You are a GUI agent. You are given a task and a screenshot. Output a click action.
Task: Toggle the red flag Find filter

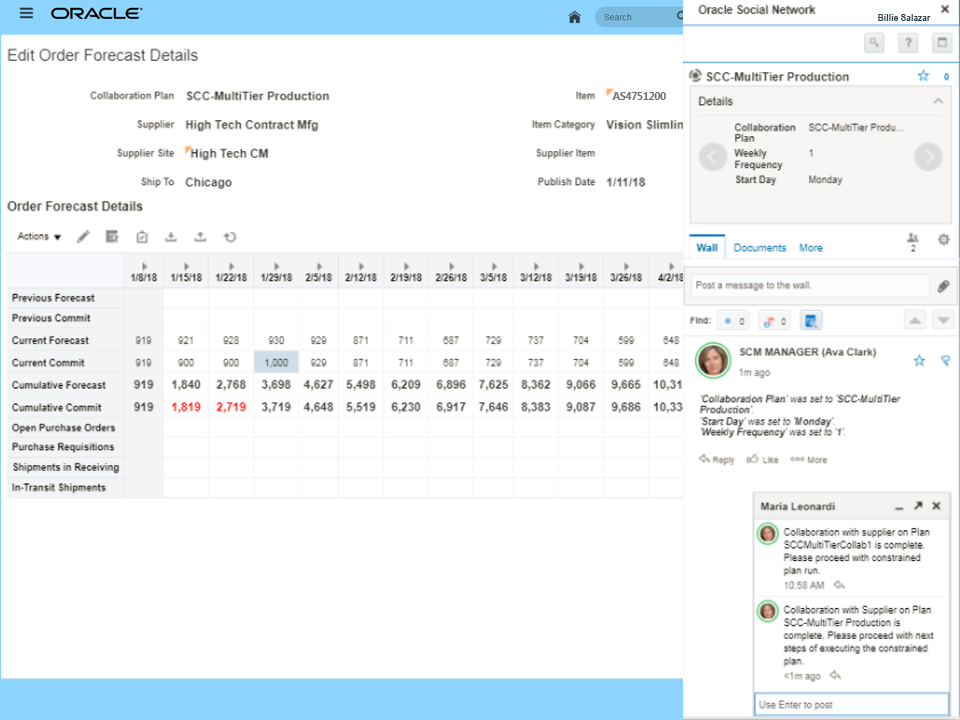pos(774,320)
